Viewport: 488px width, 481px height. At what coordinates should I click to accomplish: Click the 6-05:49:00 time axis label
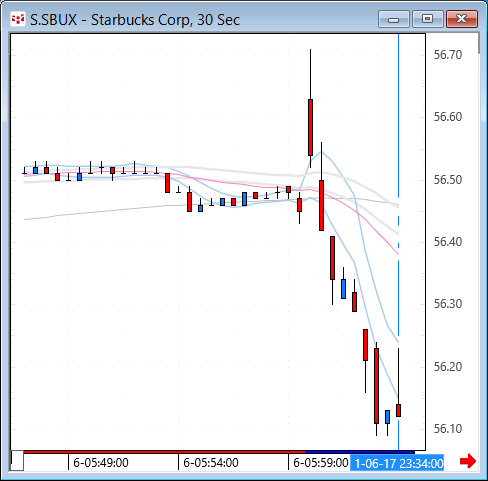(x=101, y=463)
